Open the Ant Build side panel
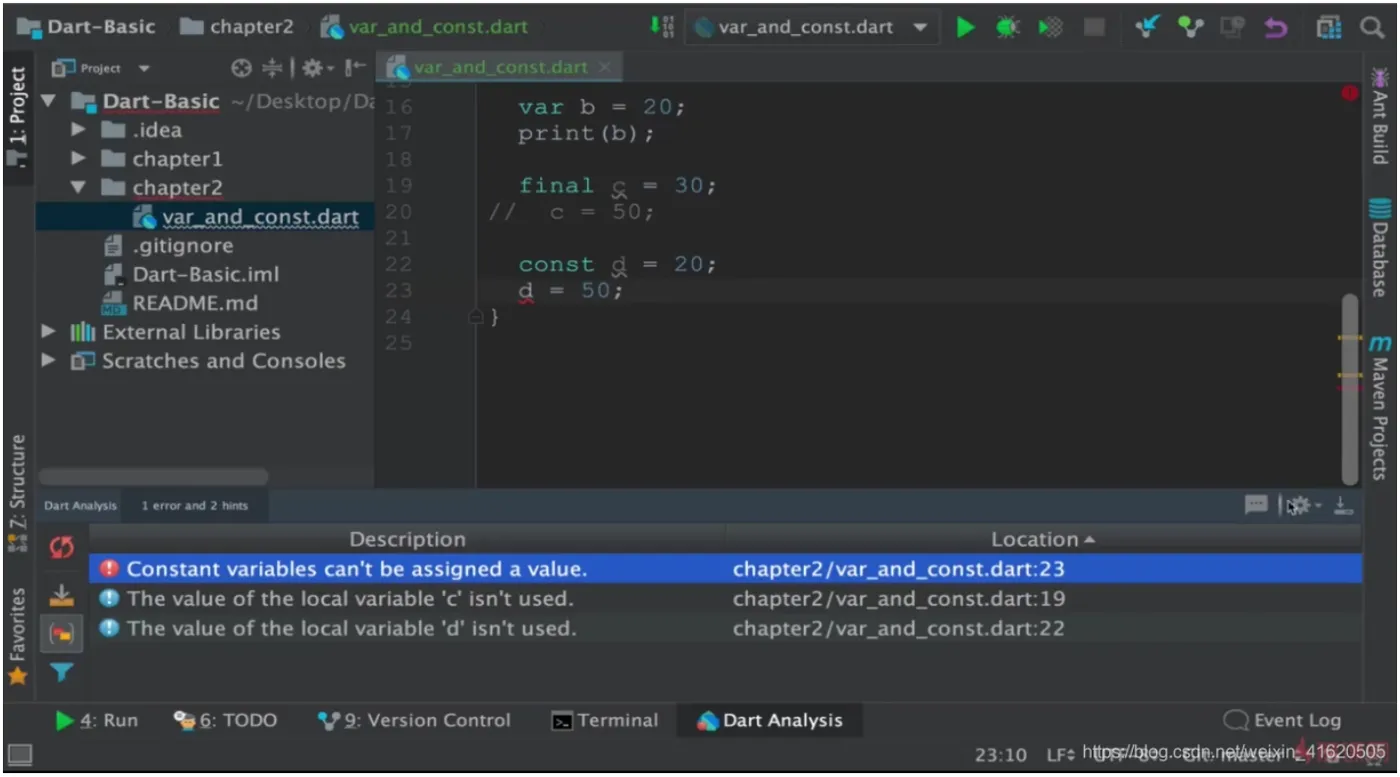 (x=1380, y=115)
